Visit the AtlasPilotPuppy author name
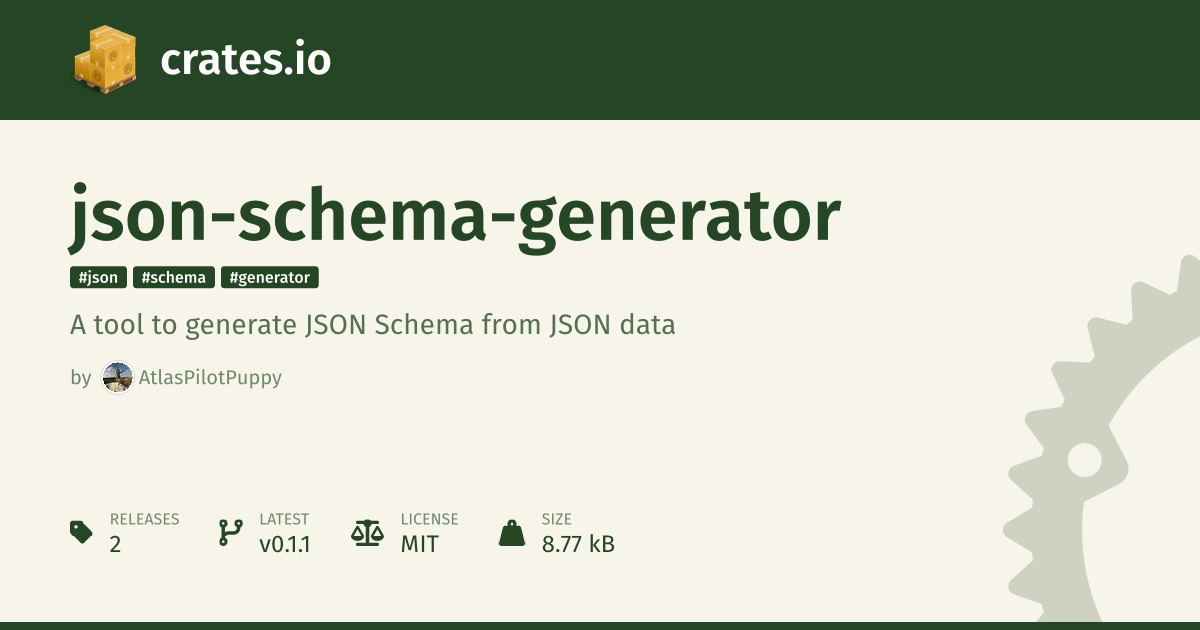Viewport: 1200px width, 630px height. tap(210, 378)
